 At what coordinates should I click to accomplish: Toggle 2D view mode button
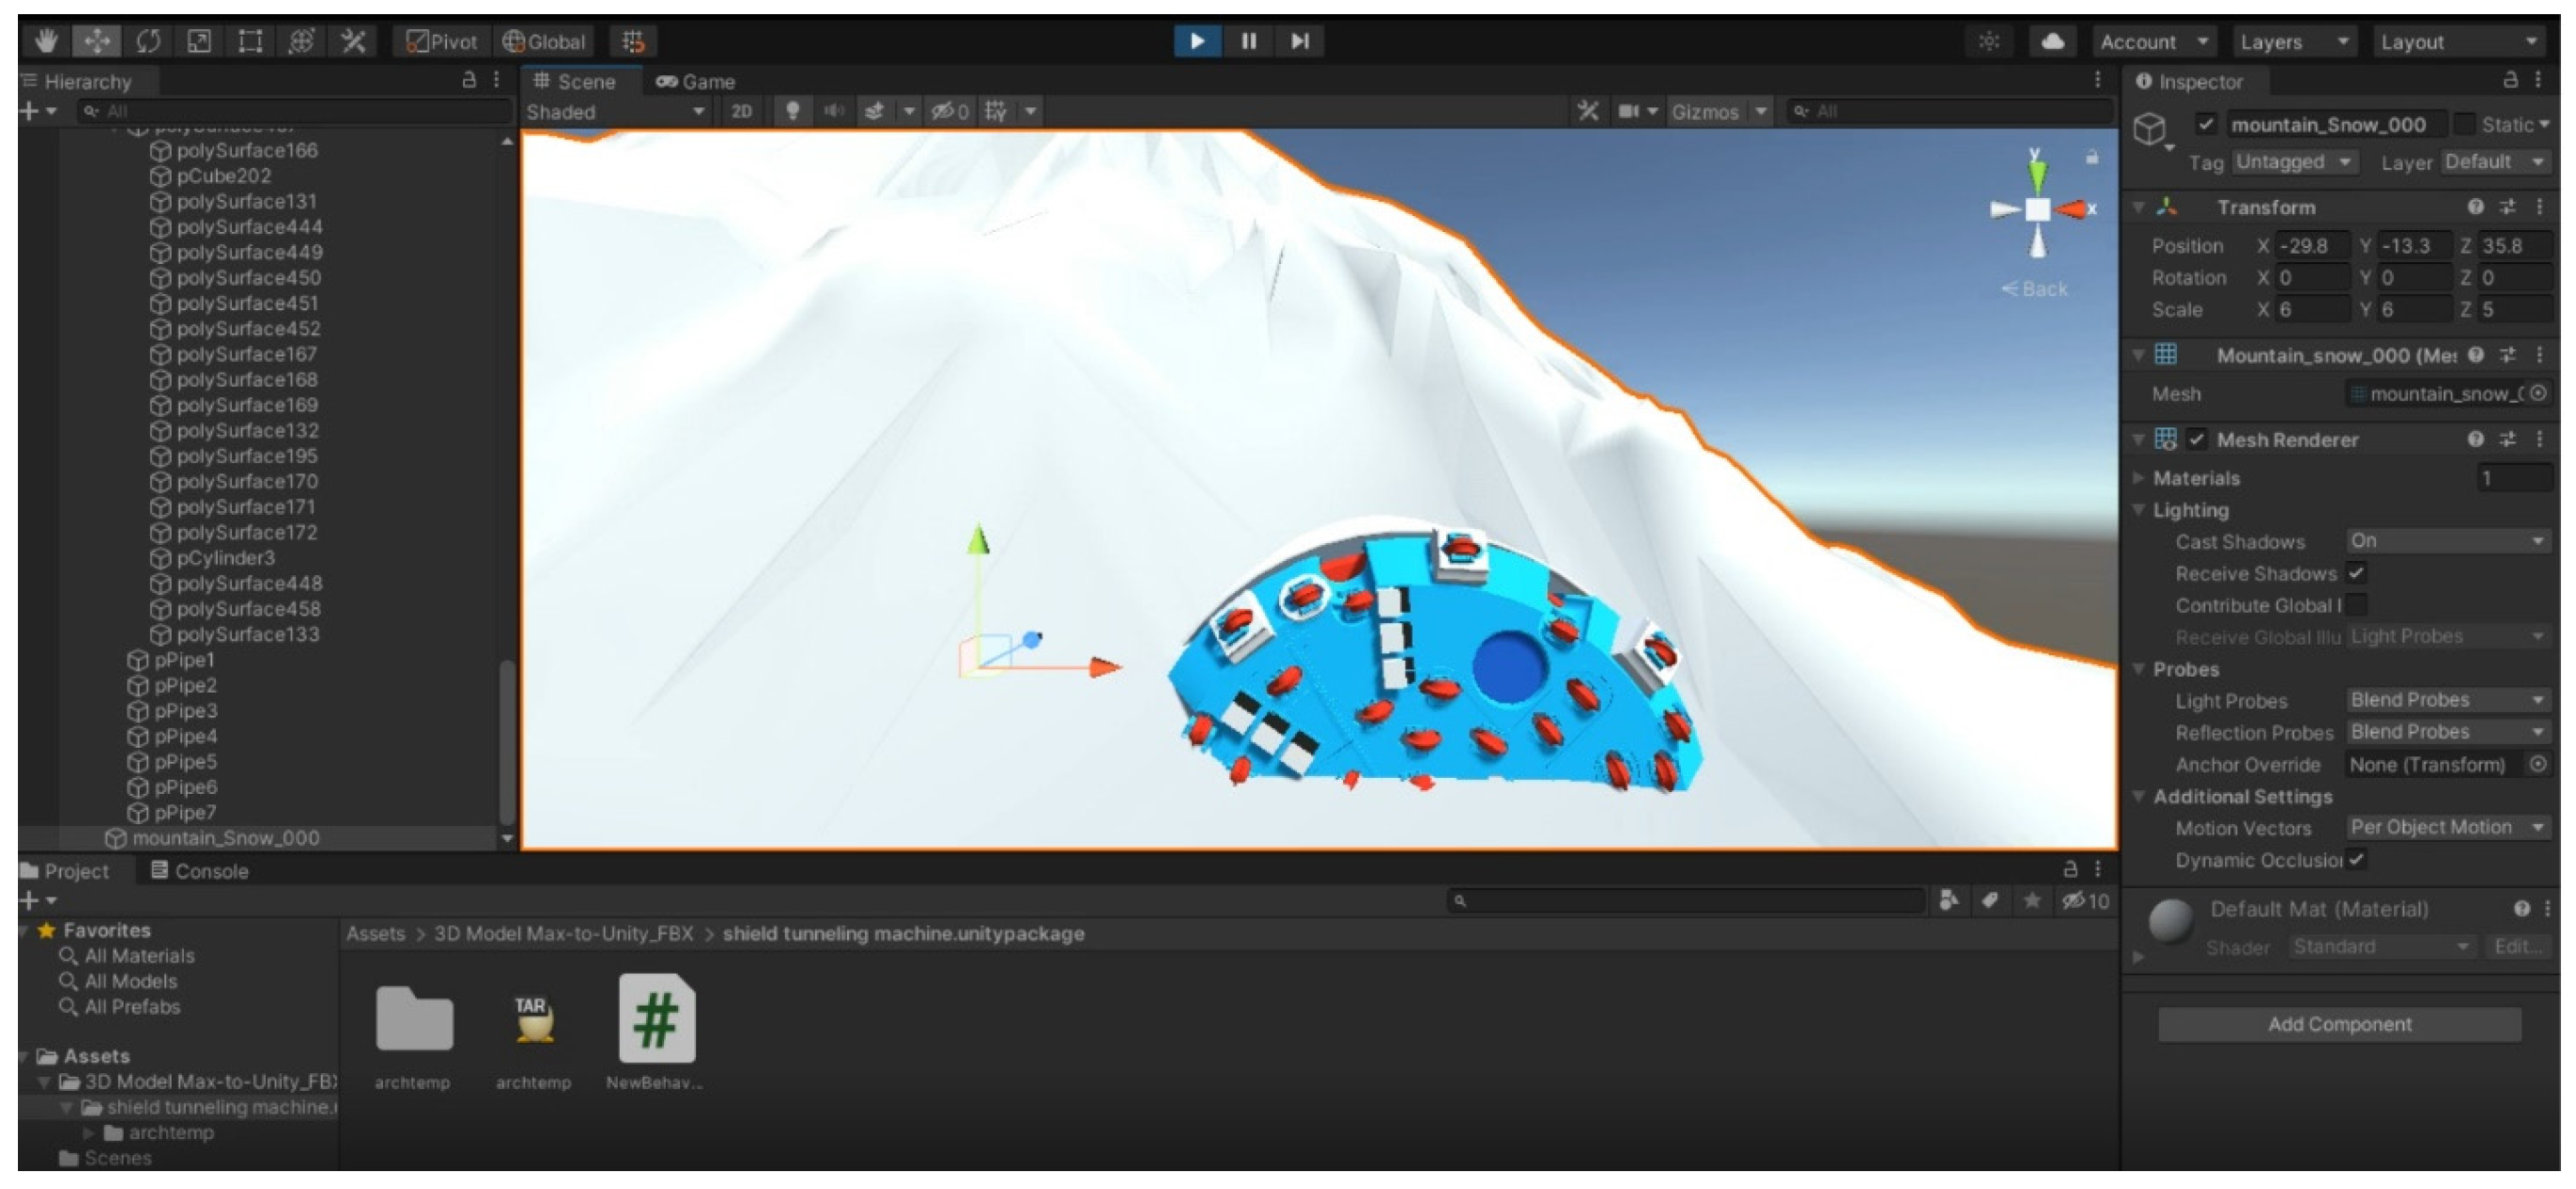[x=741, y=111]
